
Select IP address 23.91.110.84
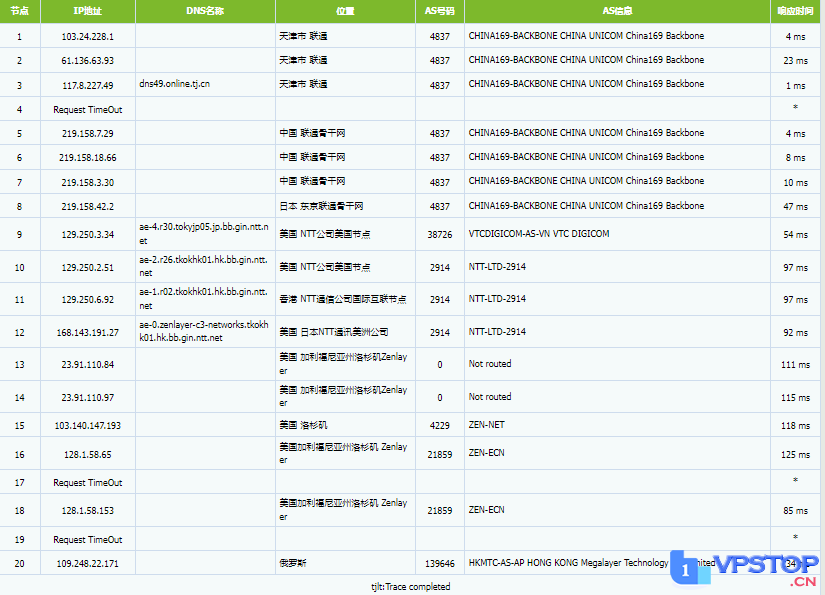(88, 365)
